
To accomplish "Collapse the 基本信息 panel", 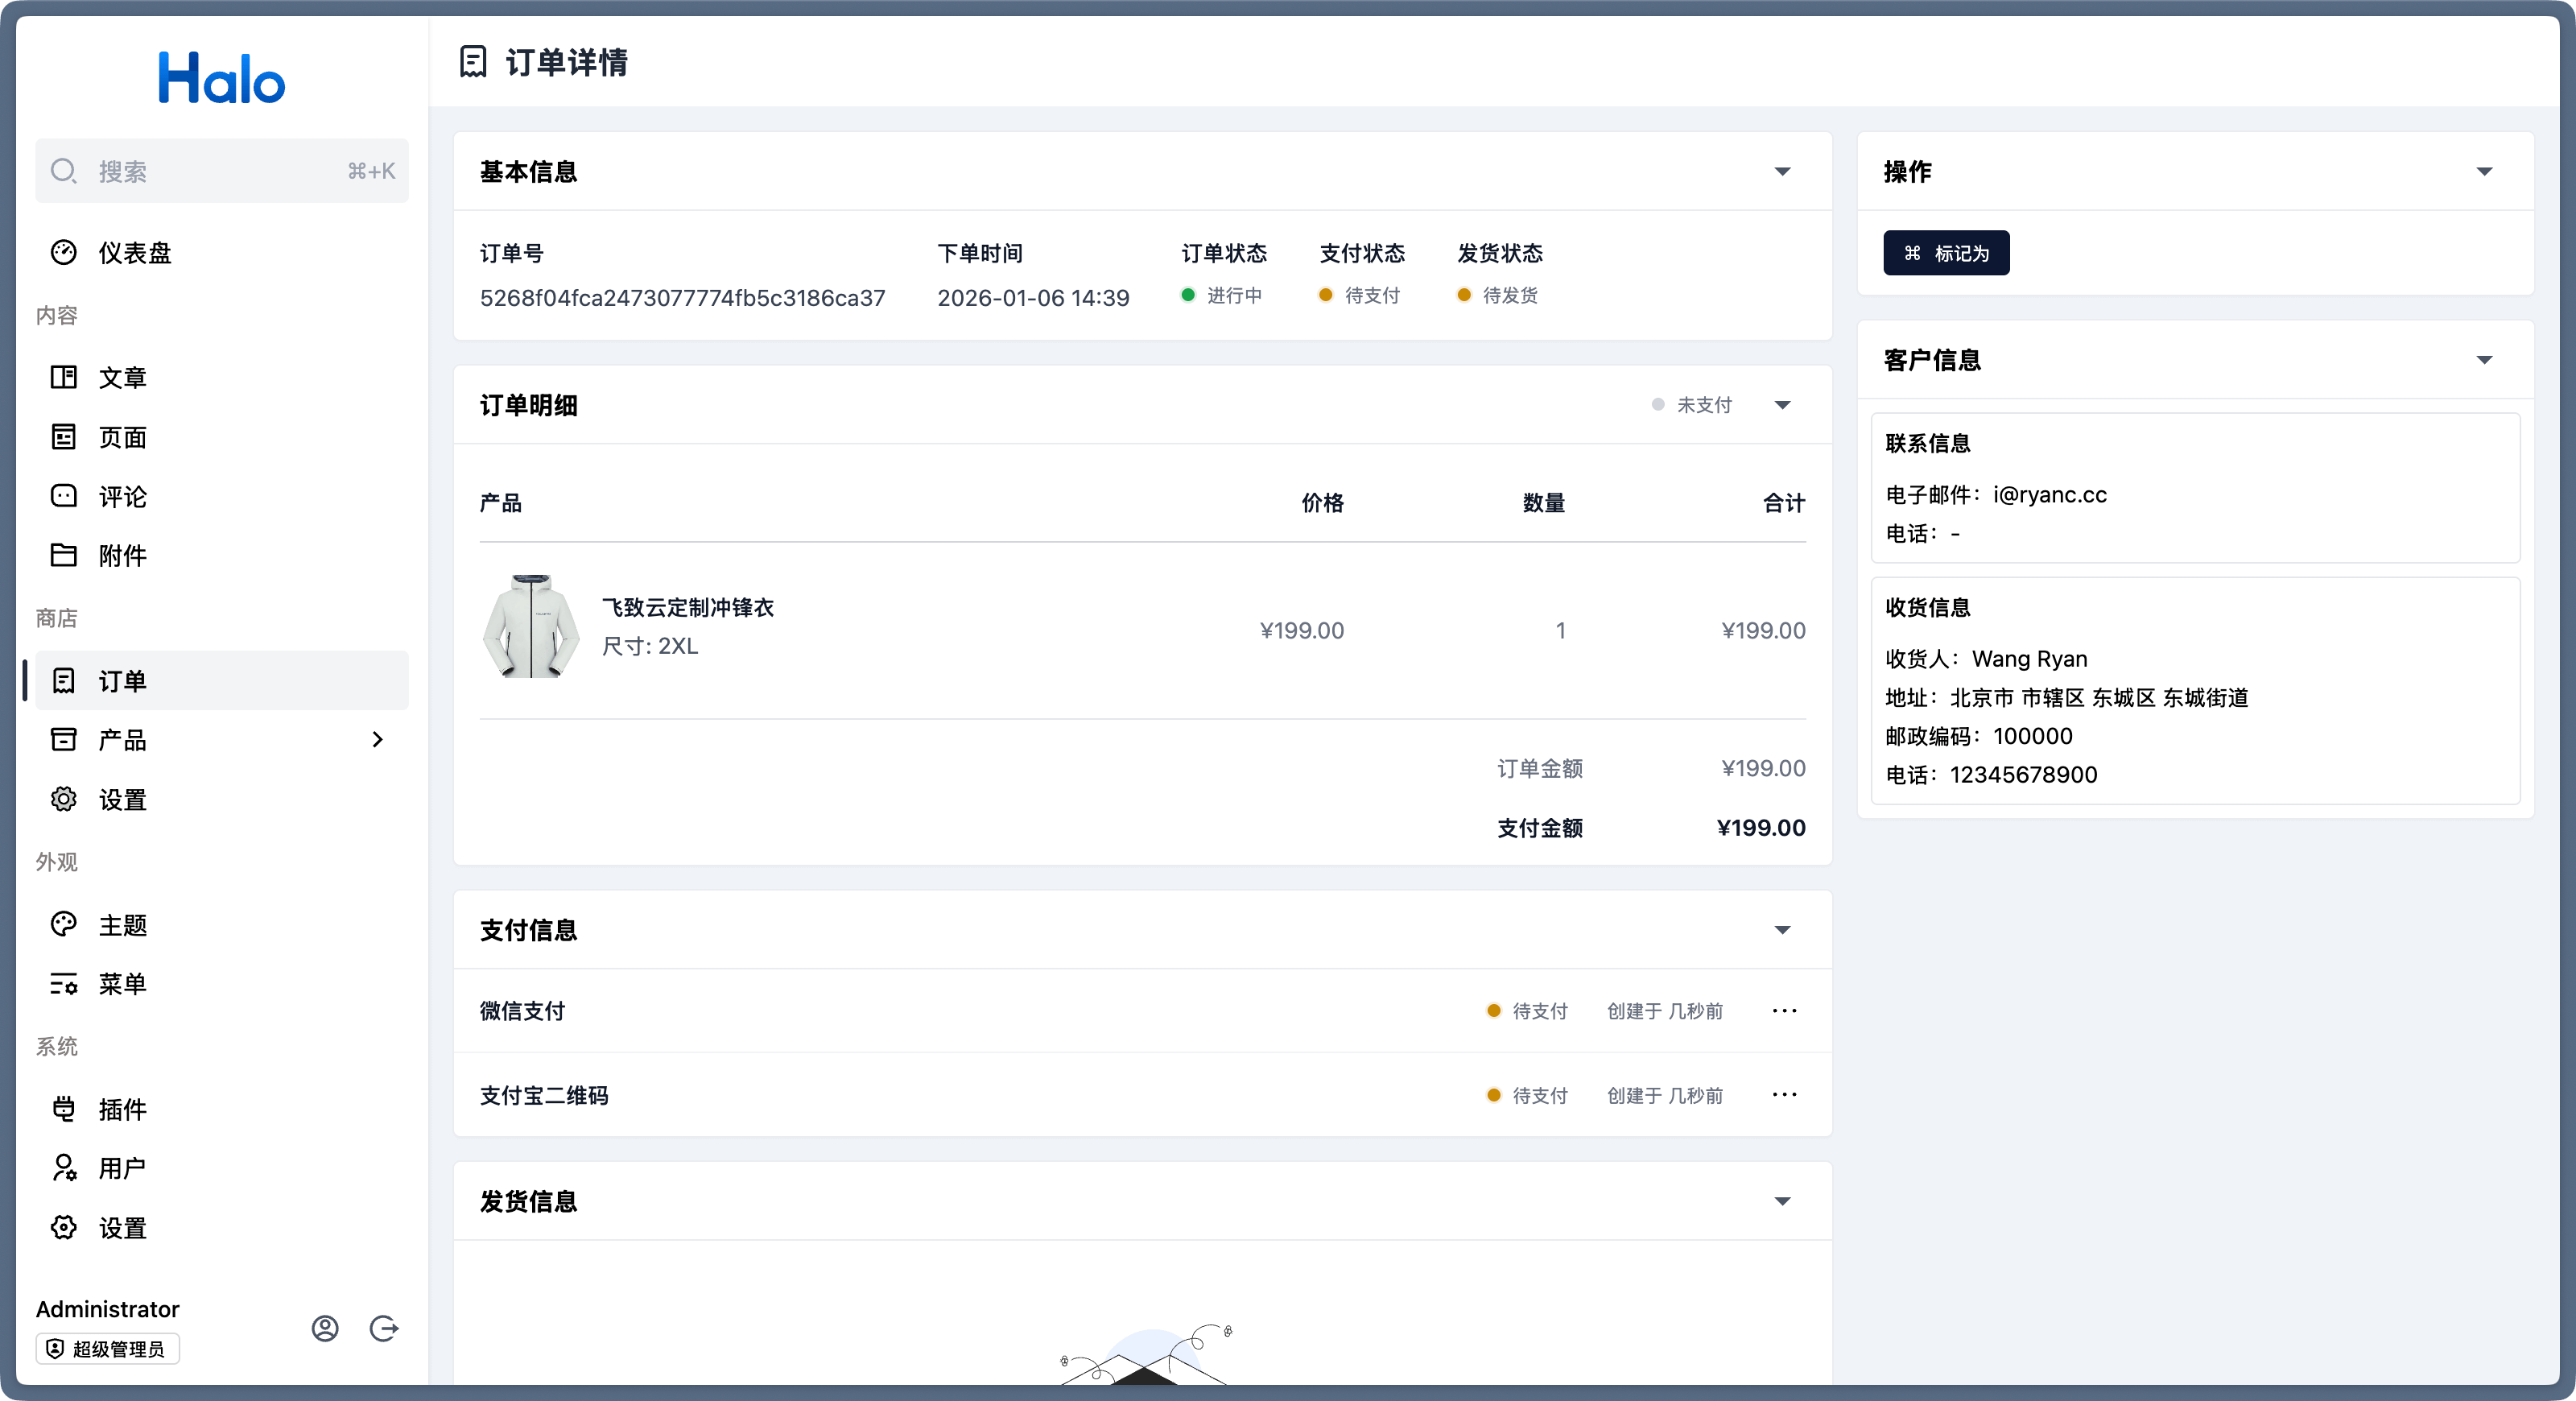I will tap(1782, 171).
